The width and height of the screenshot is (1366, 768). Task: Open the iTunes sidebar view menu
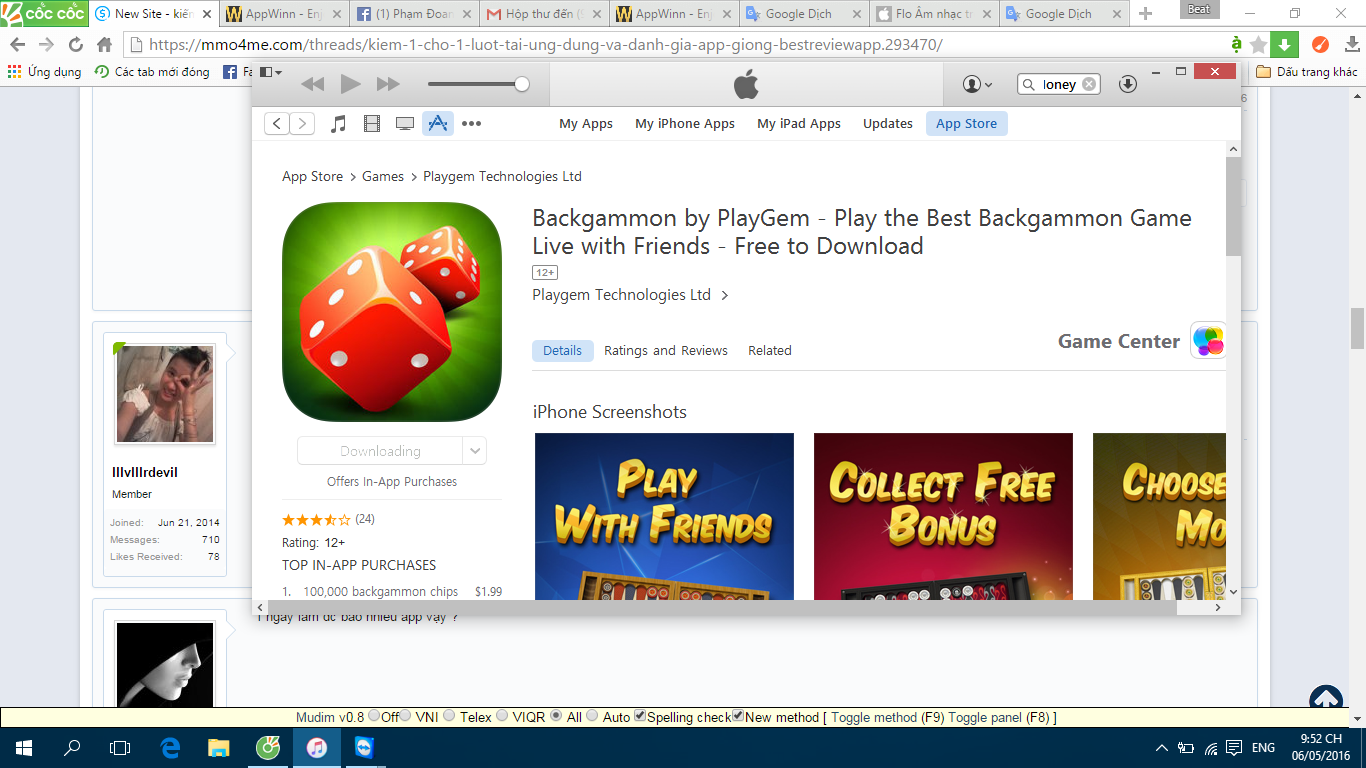click(x=271, y=72)
